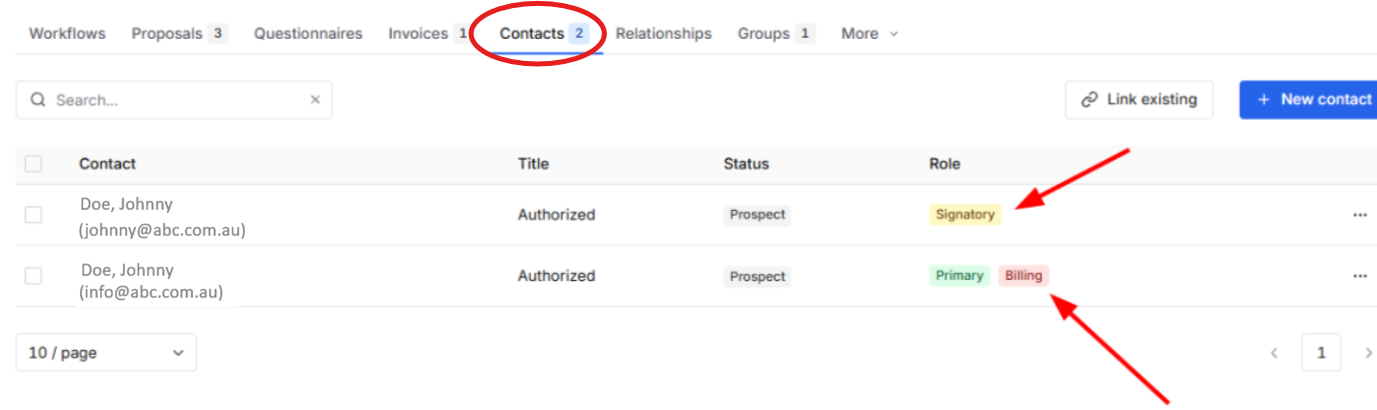Focus the Search input field

174,100
